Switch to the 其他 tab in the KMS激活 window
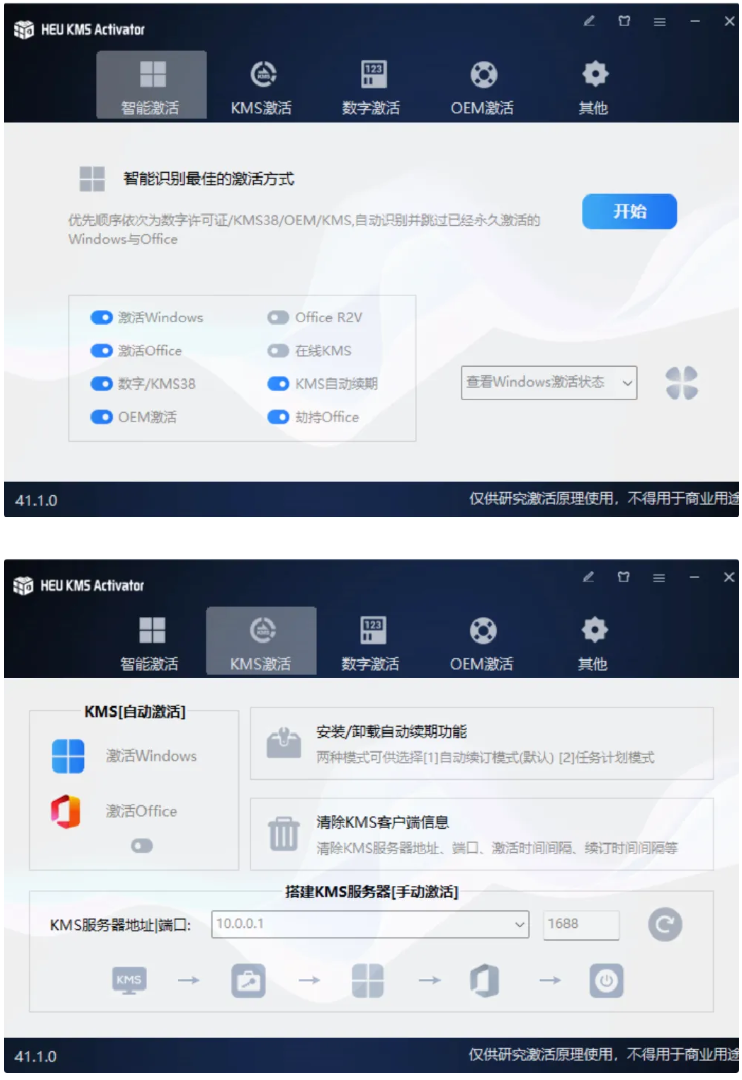 [594, 643]
